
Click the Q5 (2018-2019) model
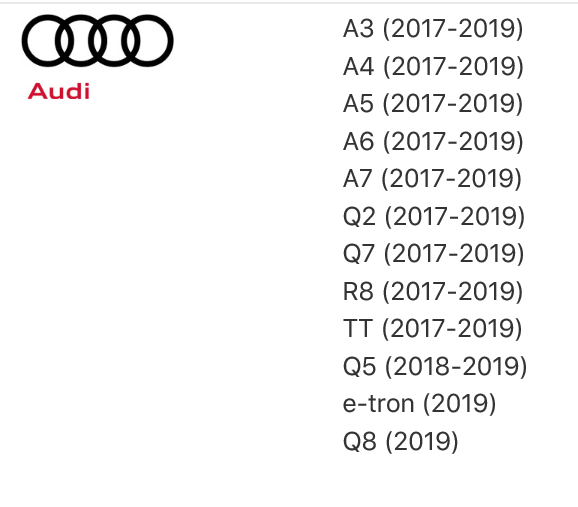tap(435, 366)
